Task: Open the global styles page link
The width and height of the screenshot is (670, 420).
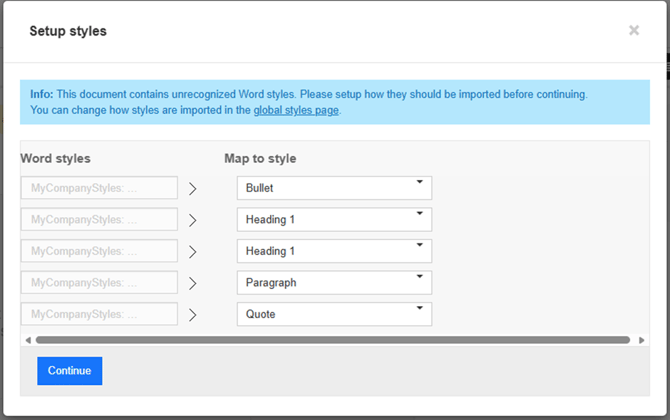Action: pos(296,110)
